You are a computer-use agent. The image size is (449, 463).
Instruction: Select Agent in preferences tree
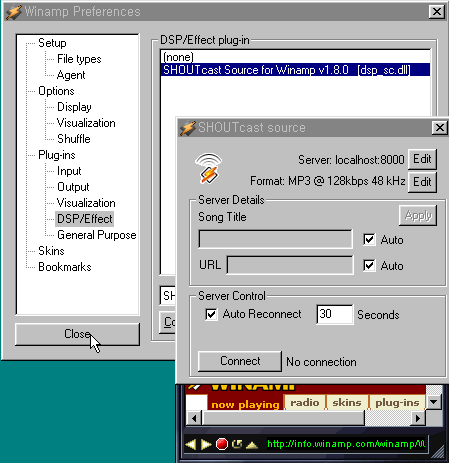[71, 75]
